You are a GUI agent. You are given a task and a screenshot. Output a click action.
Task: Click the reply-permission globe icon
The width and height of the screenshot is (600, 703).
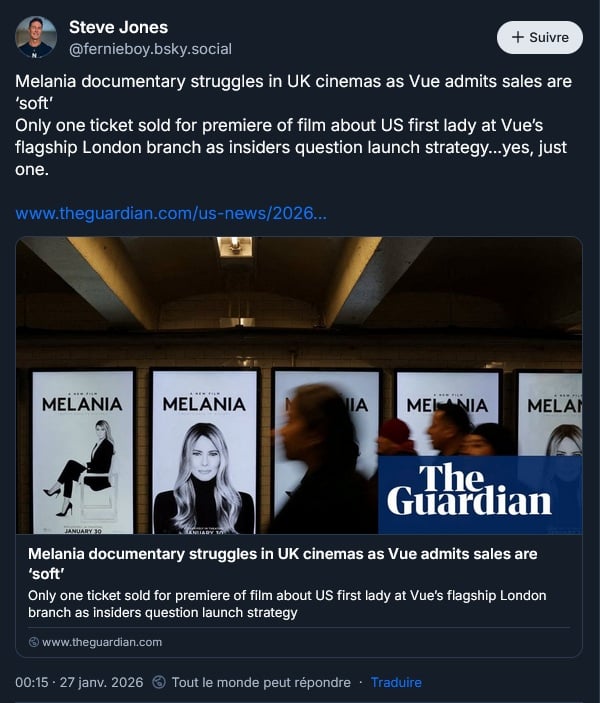pyautogui.click(x=159, y=682)
